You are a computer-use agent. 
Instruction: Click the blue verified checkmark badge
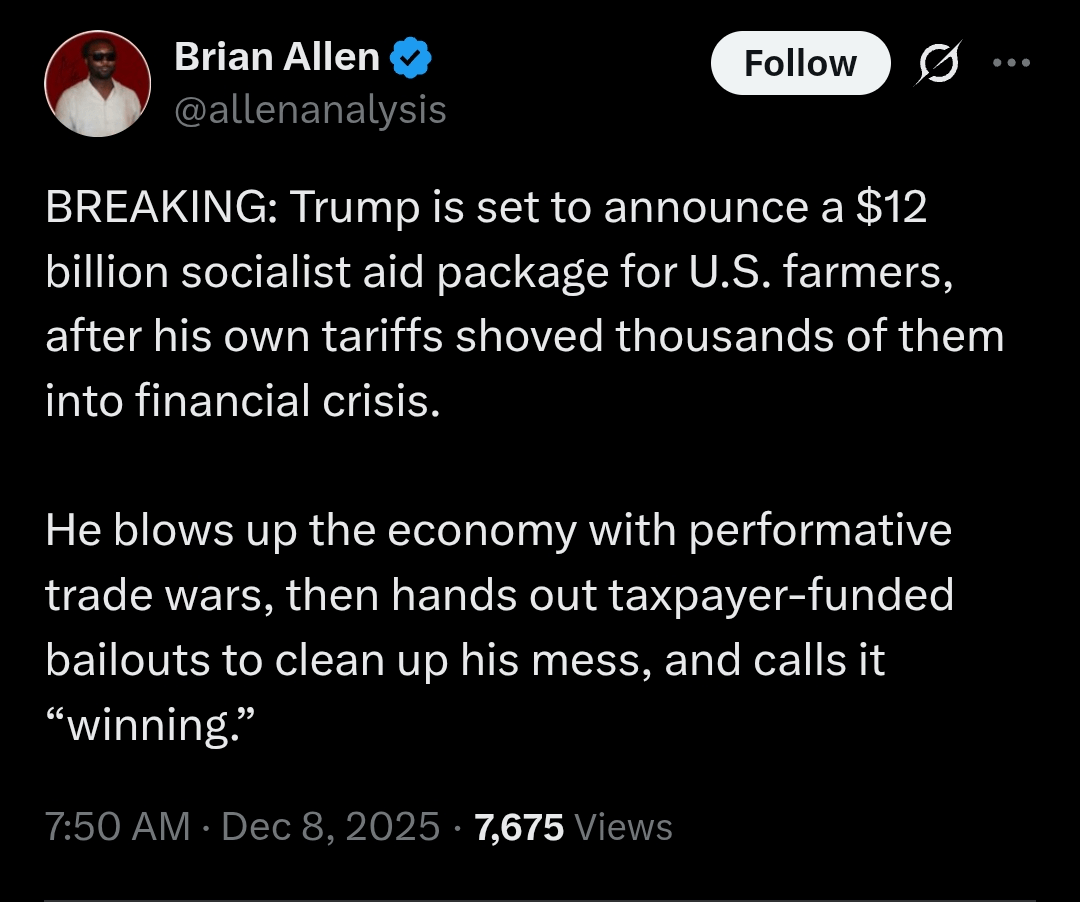[410, 59]
